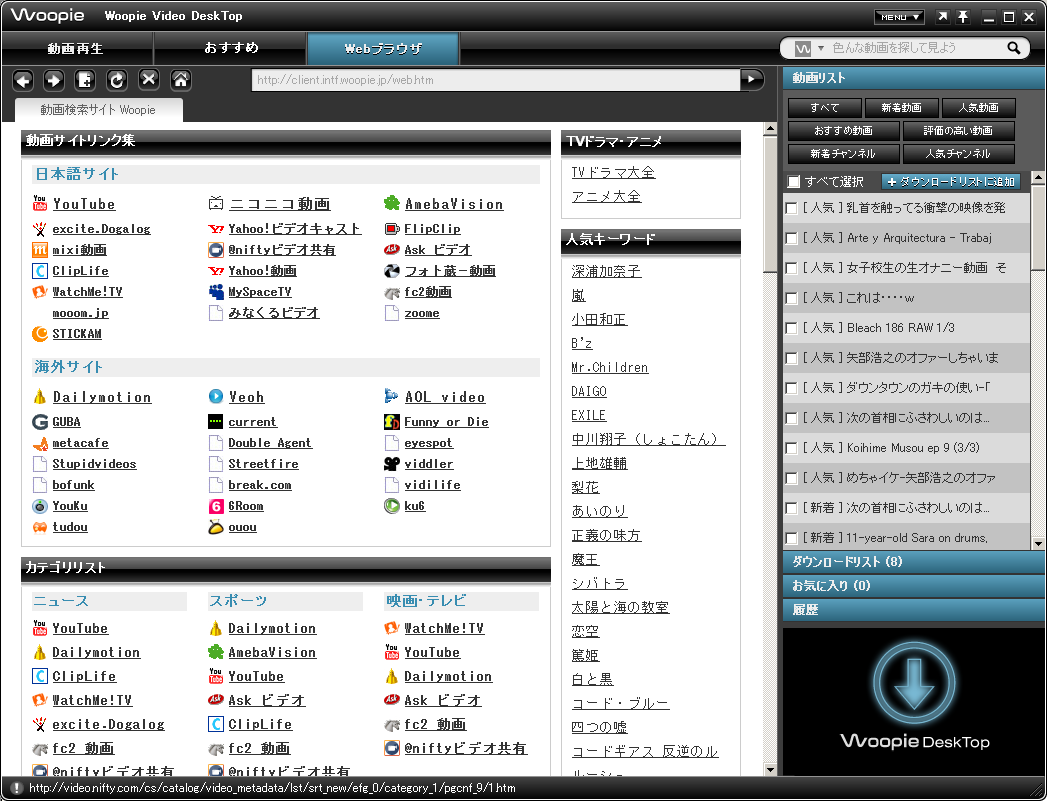This screenshot has height=801, width=1047.
Task: Click the viddler camera favicon
Action: 392,464
